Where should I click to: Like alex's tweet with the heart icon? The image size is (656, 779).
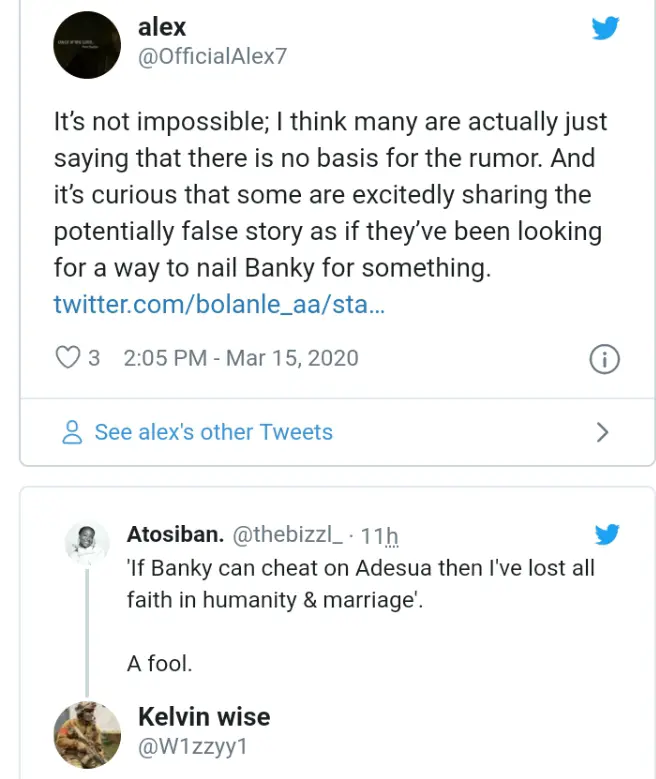click(x=67, y=358)
